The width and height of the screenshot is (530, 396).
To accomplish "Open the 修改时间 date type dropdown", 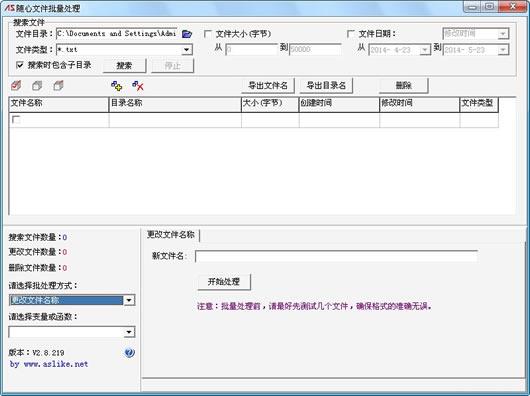I will click(503, 34).
